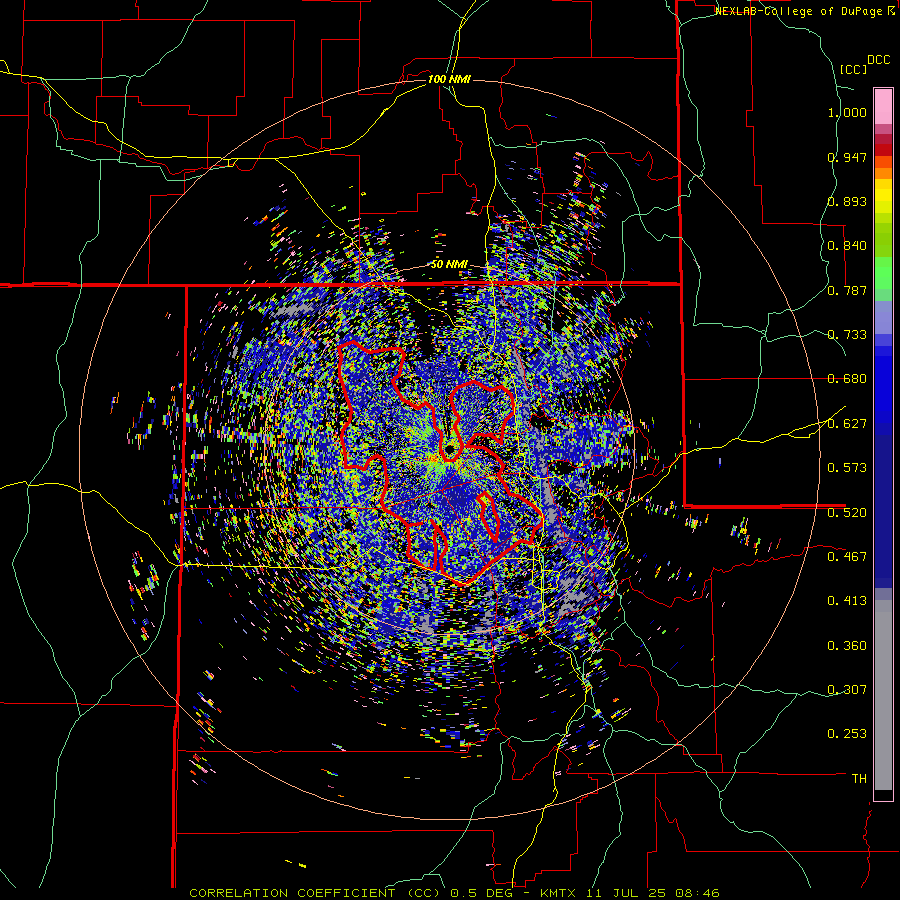Click the 100 NMI range ring label
The image size is (900, 900).
tap(449, 79)
